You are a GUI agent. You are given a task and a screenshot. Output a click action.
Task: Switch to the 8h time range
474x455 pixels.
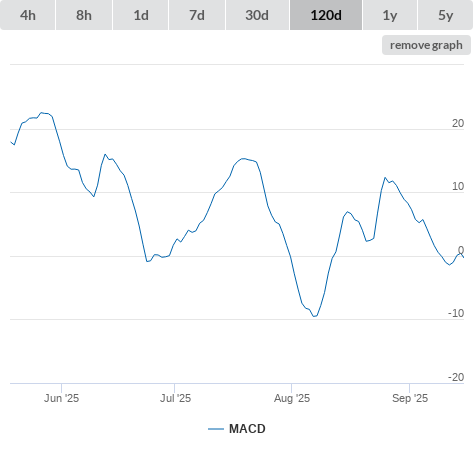point(84,15)
